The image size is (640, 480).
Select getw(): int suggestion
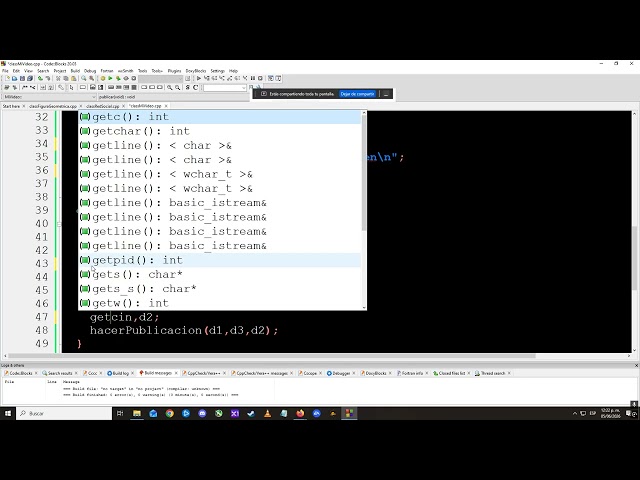click(x=220, y=303)
